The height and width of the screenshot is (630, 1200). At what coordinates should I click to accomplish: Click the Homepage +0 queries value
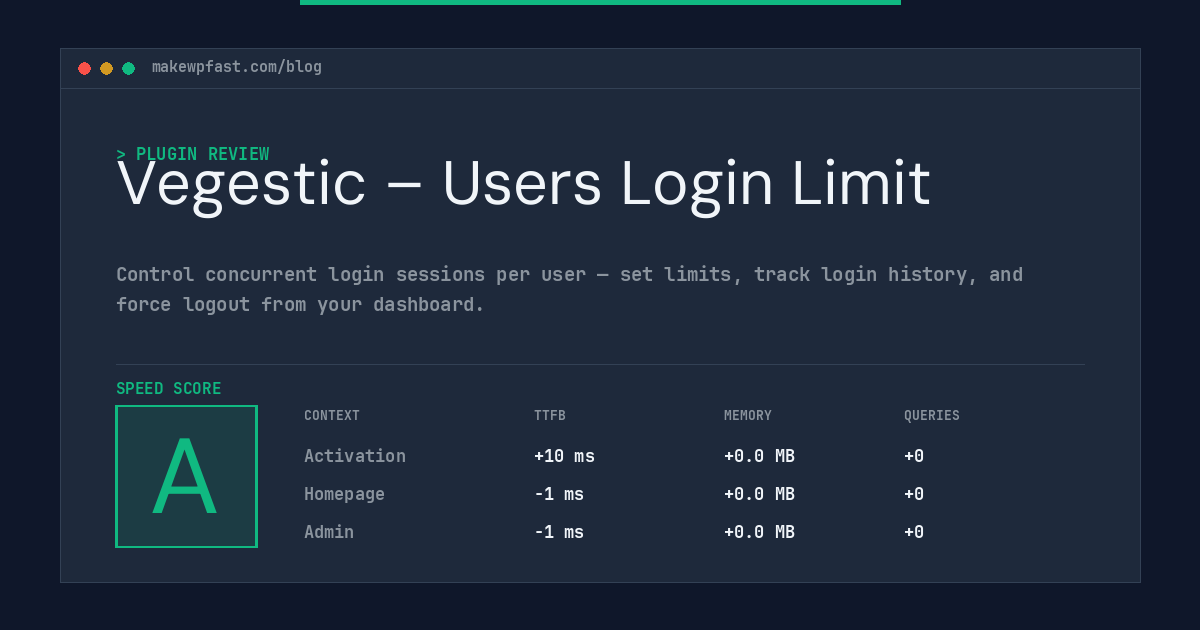[914, 494]
